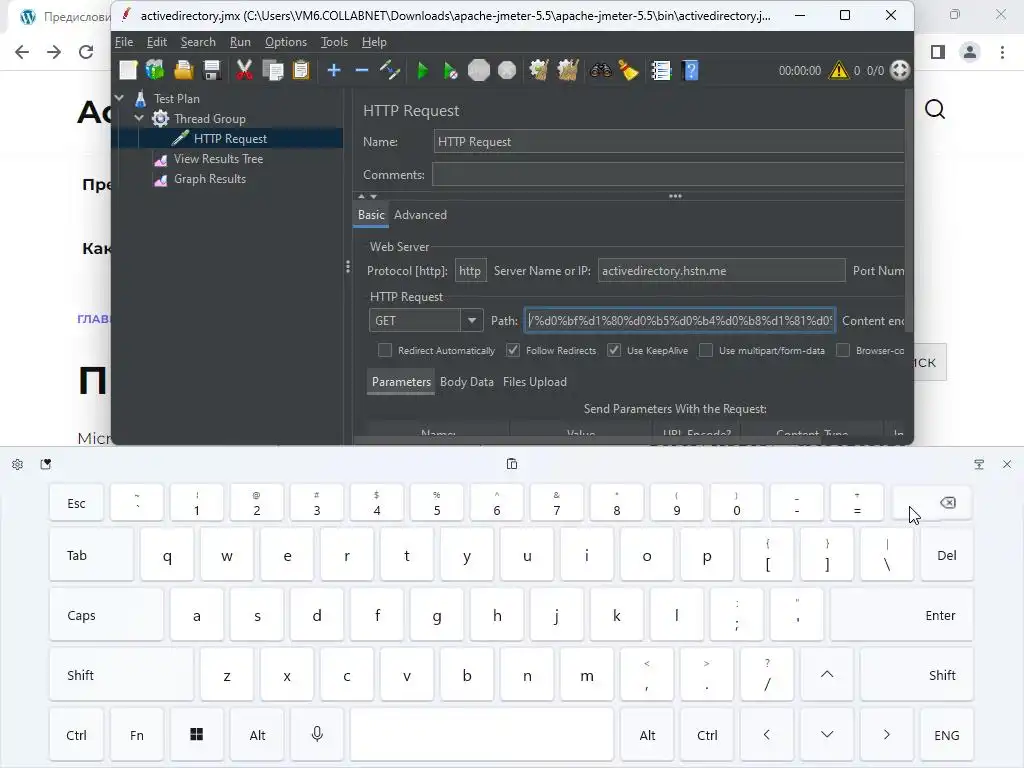Collapse all with the blue minus icon

362,70
